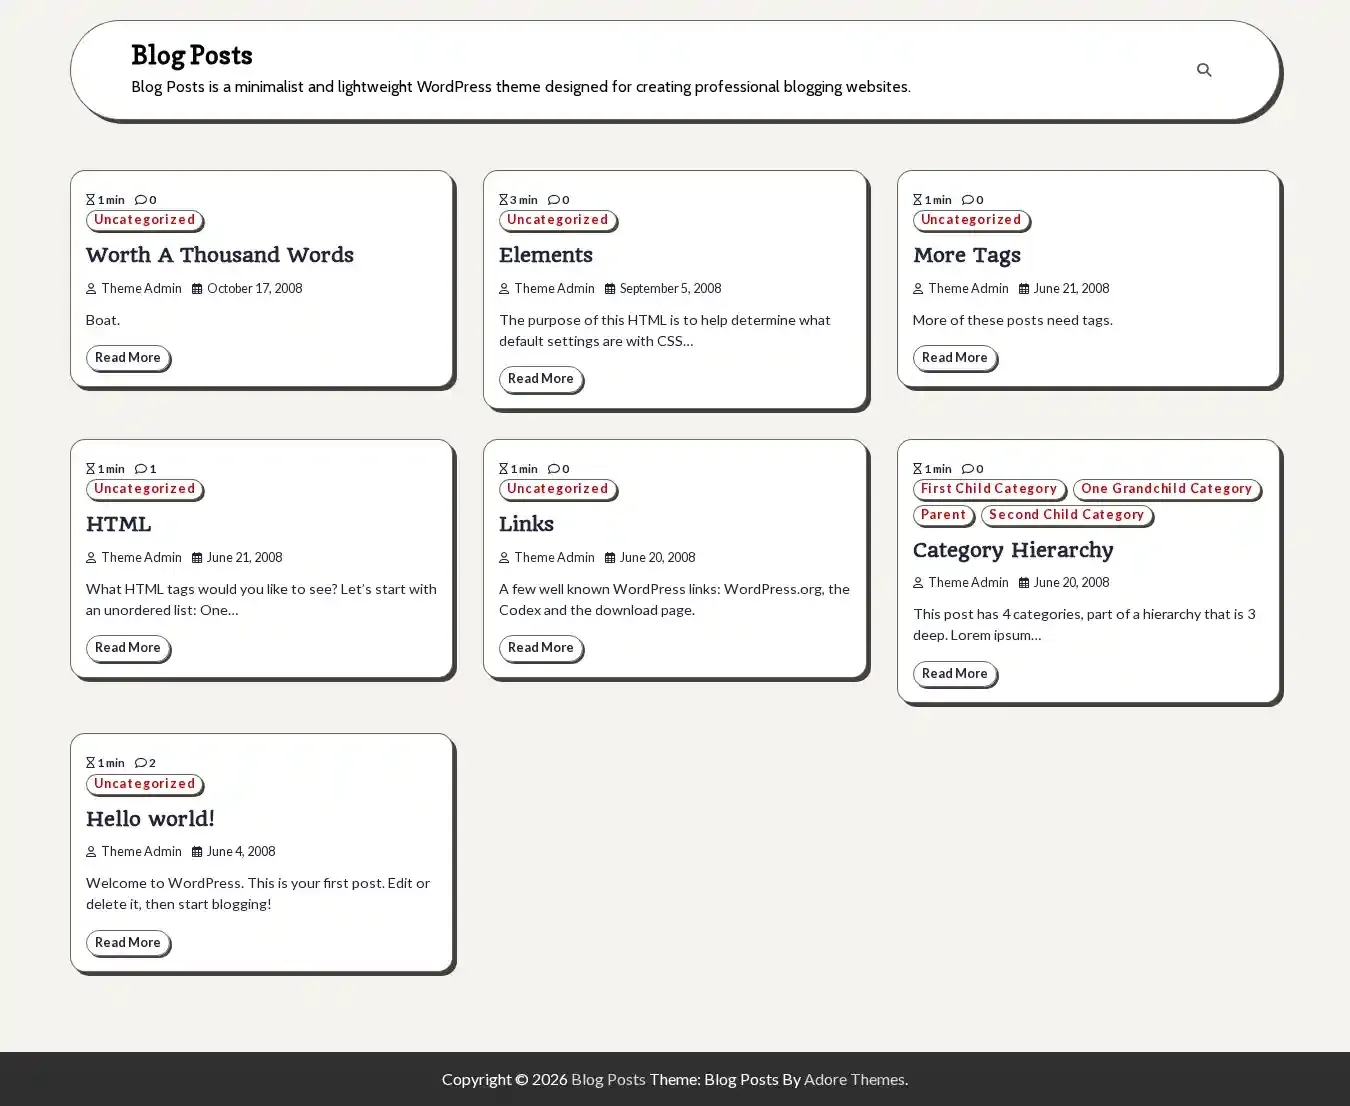The image size is (1350, 1106).
Task: Click the site tagline under Blog Posts
Action: click(521, 87)
